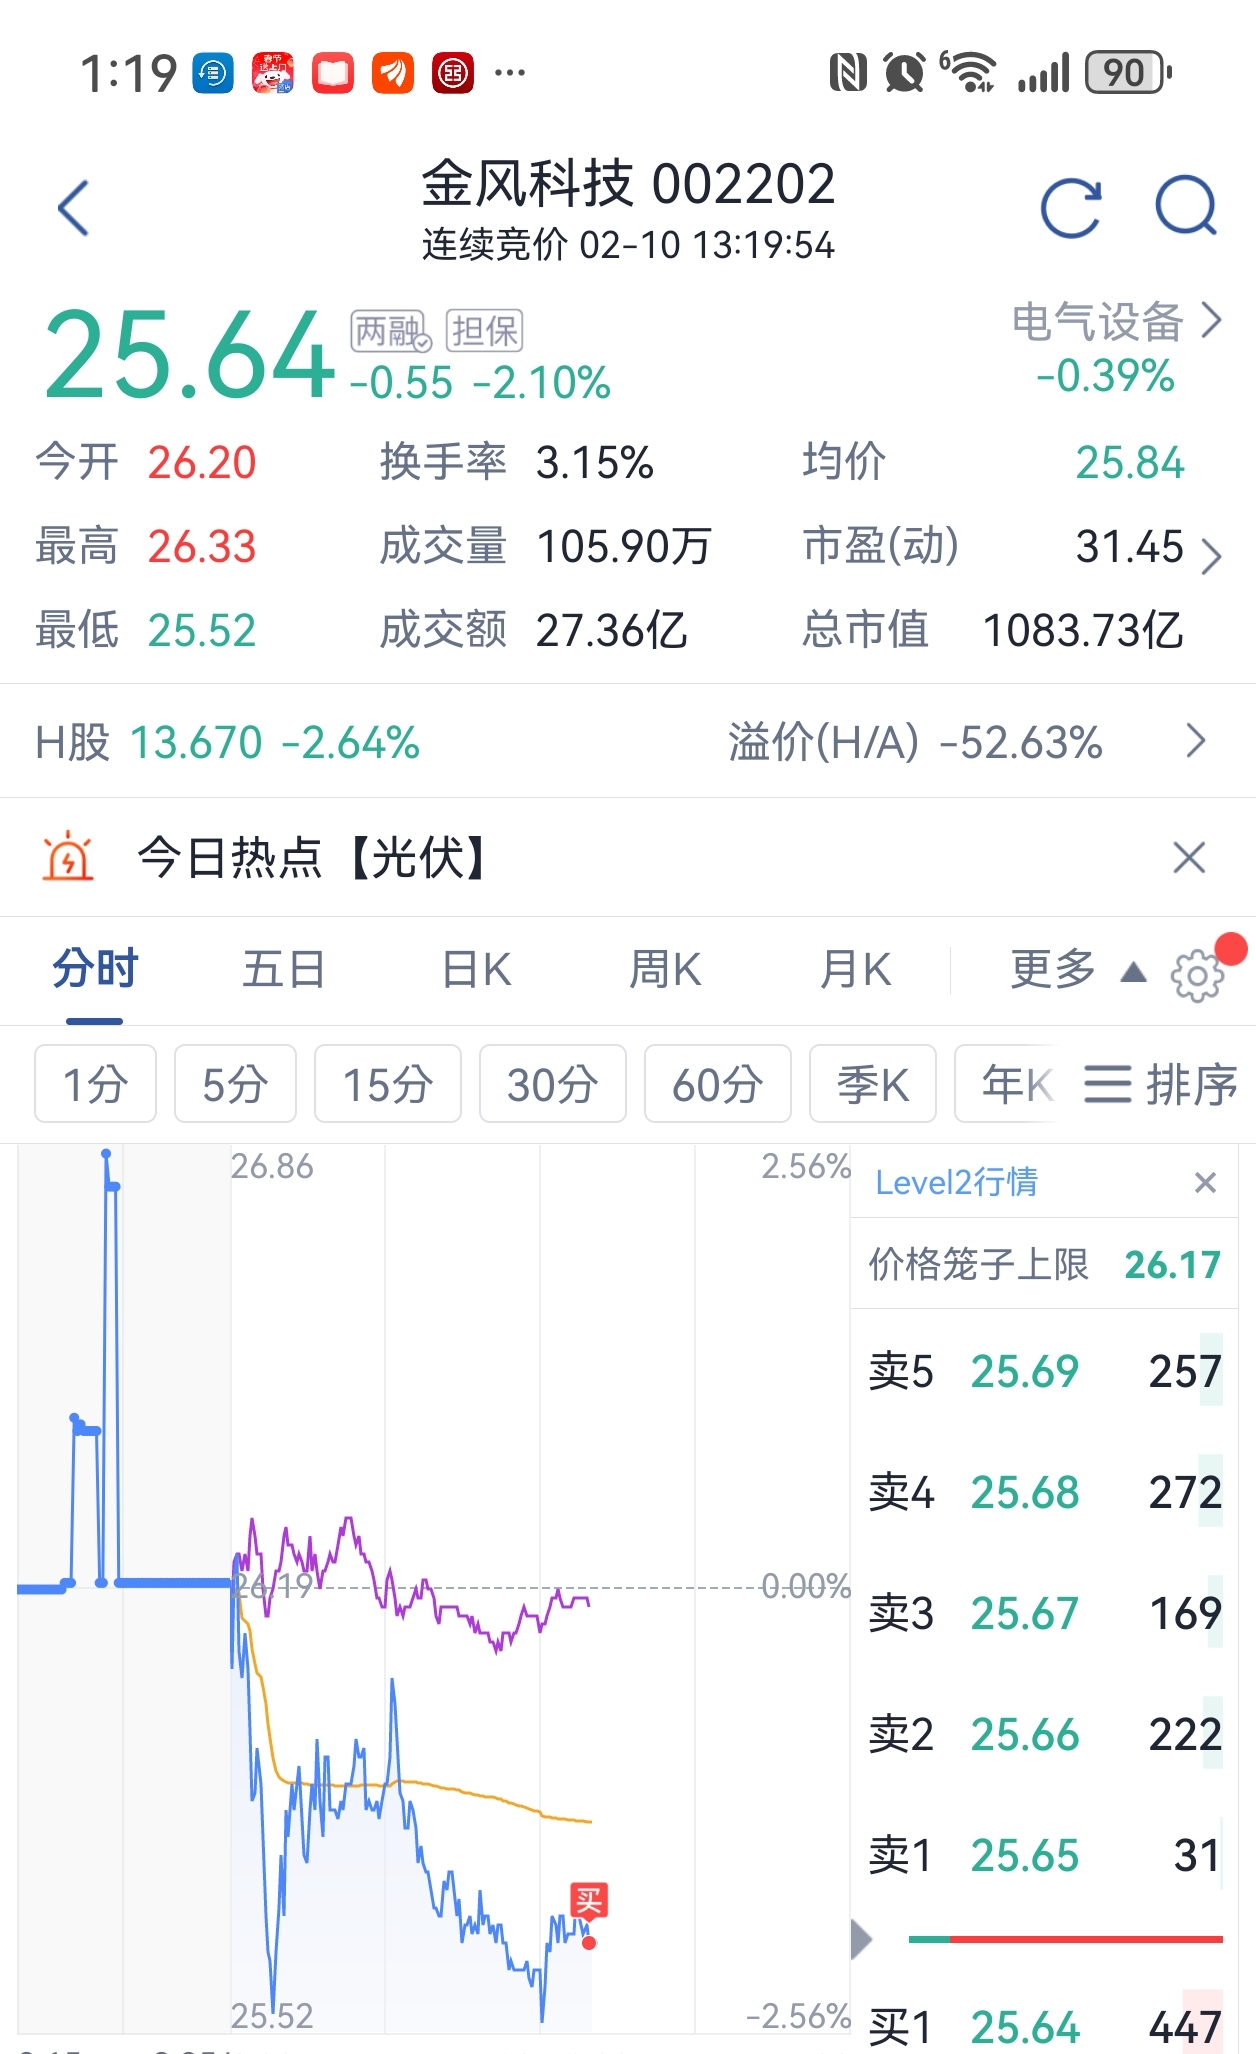
Task: Switch to the 五日 tab
Action: coord(284,970)
